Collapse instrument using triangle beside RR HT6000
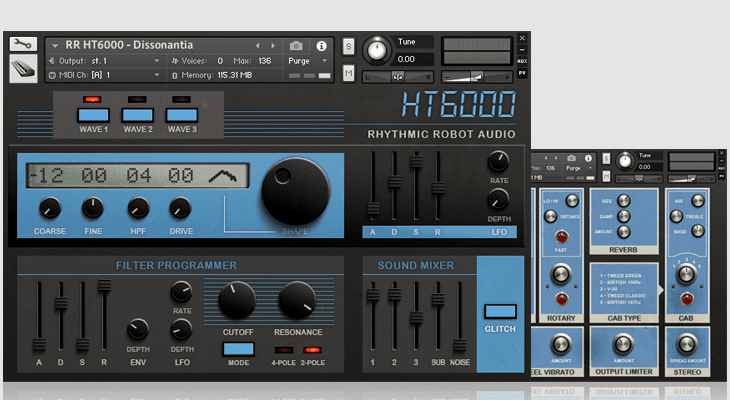The width and height of the screenshot is (730, 400). coord(54,45)
